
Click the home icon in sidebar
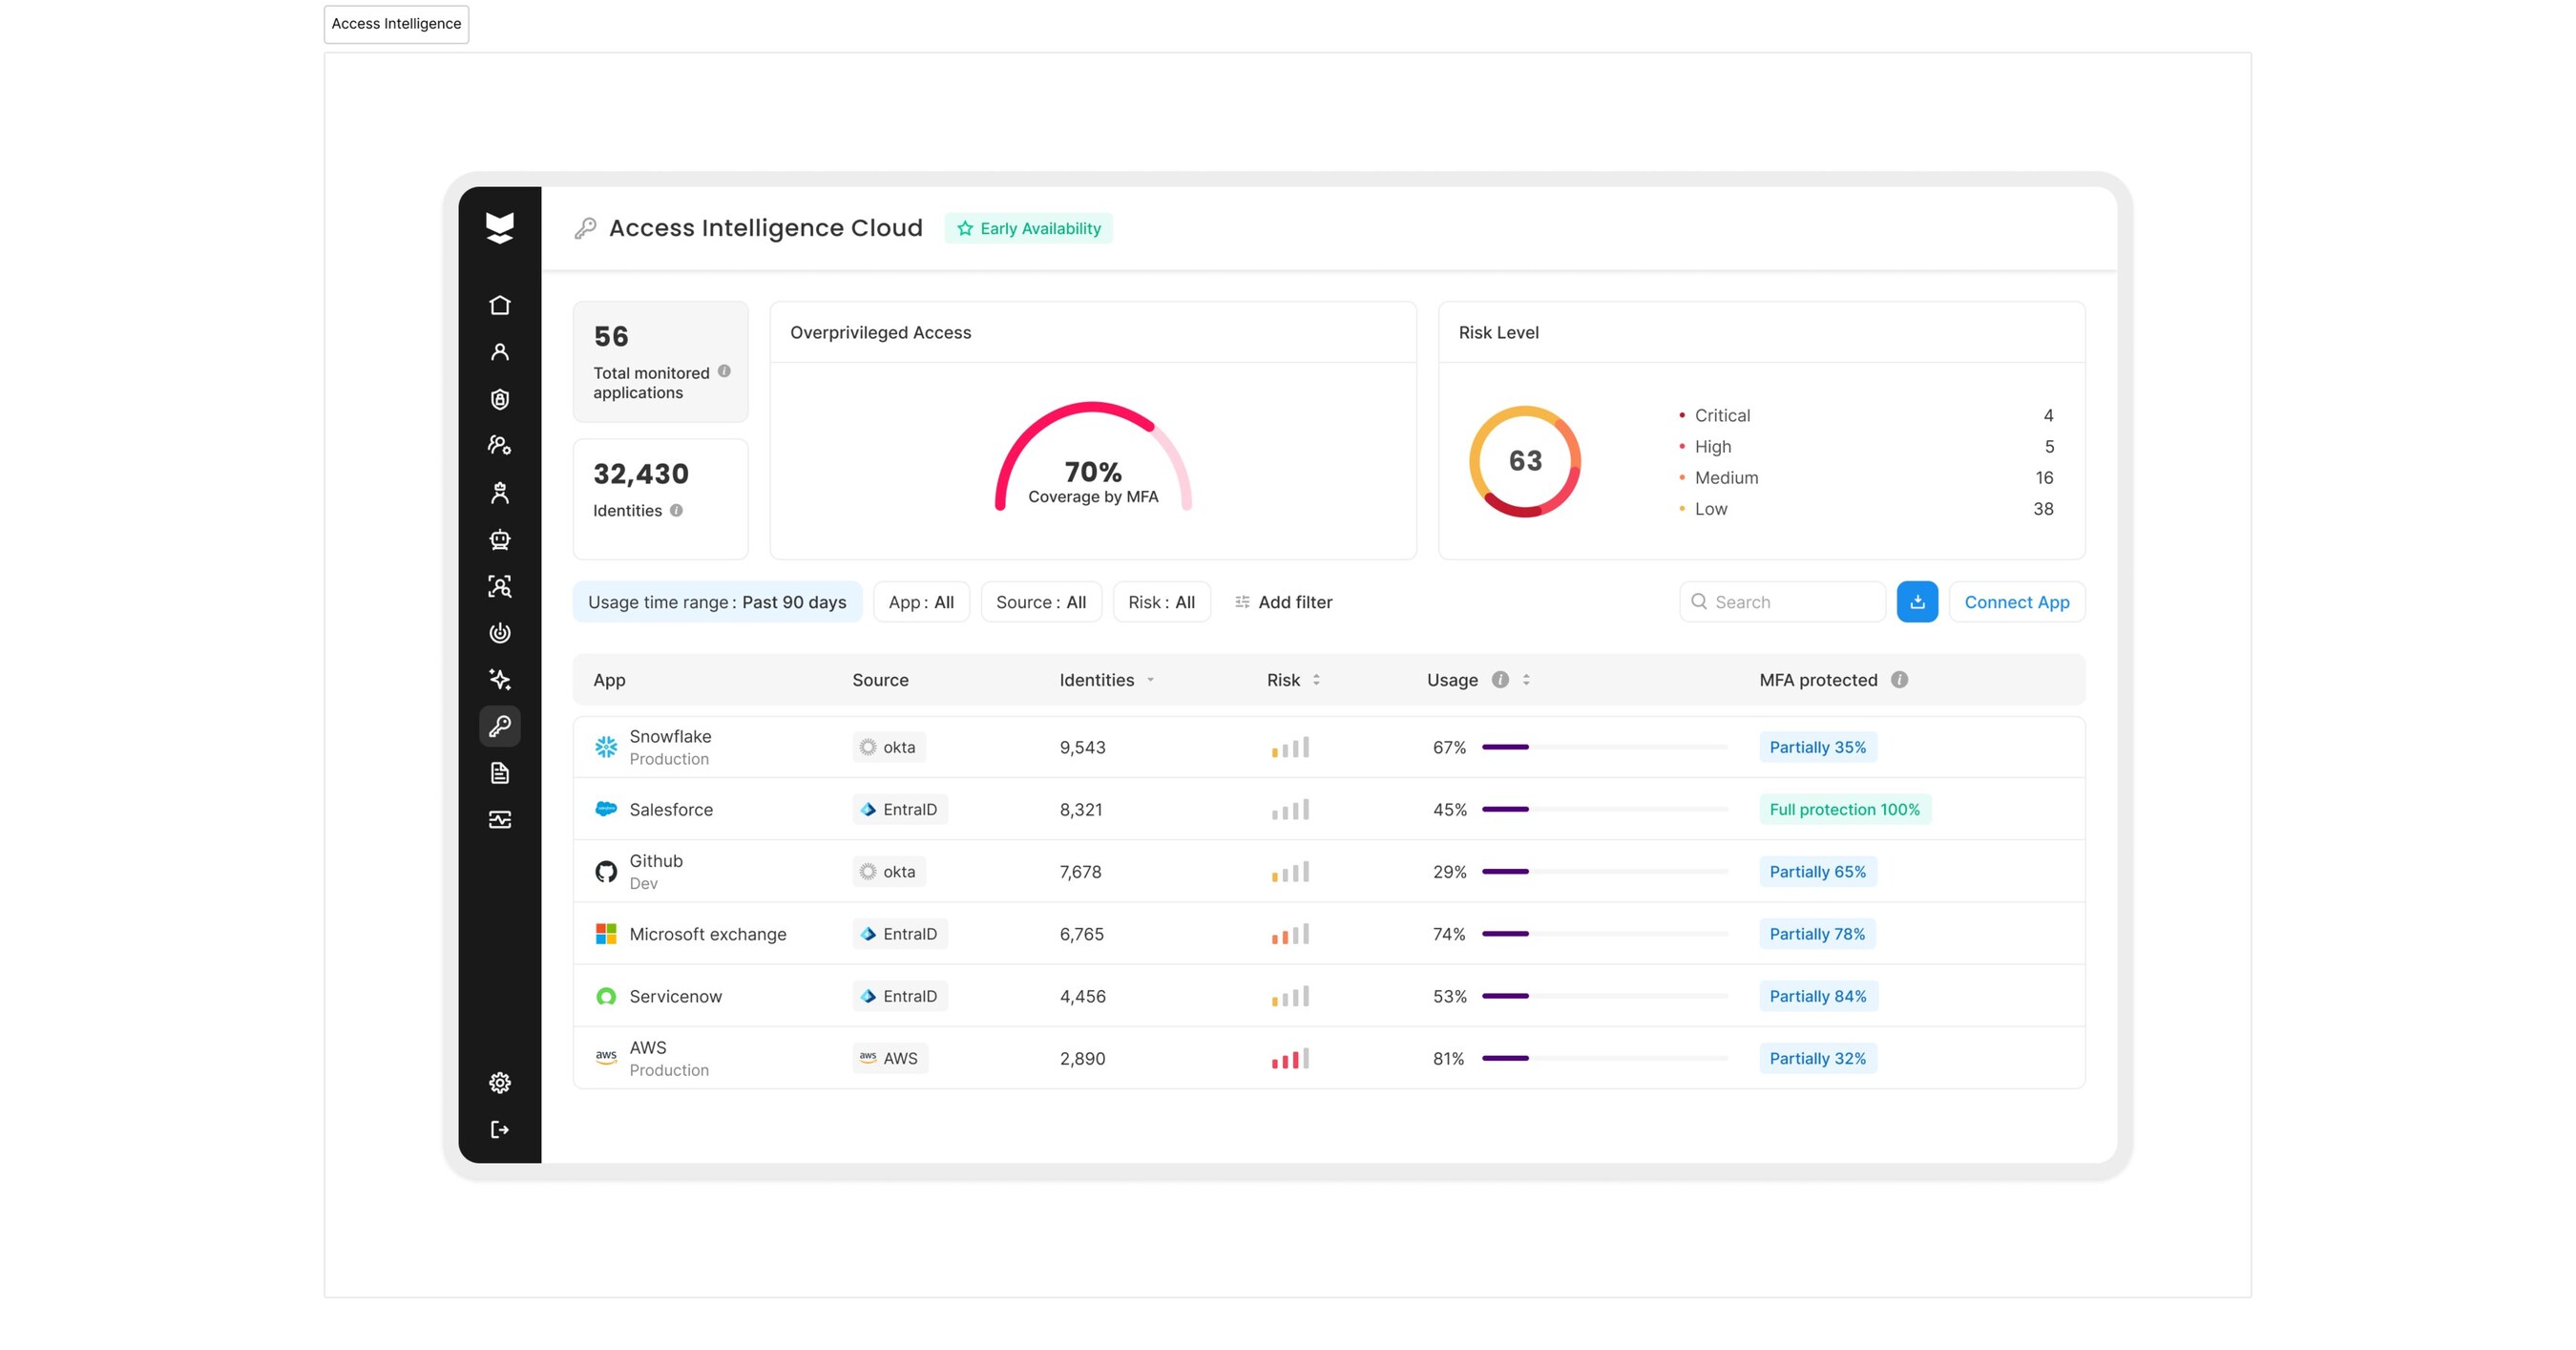click(499, 305)
